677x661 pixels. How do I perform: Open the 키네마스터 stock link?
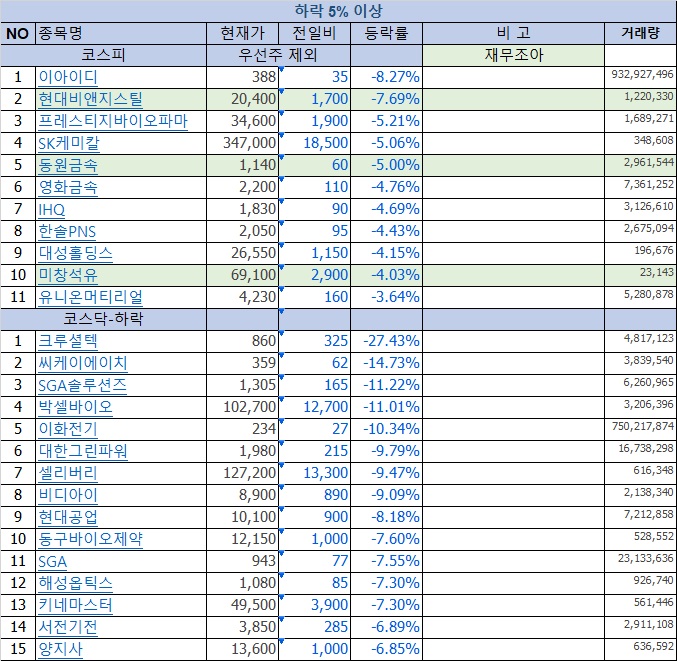tap(76, 606)
